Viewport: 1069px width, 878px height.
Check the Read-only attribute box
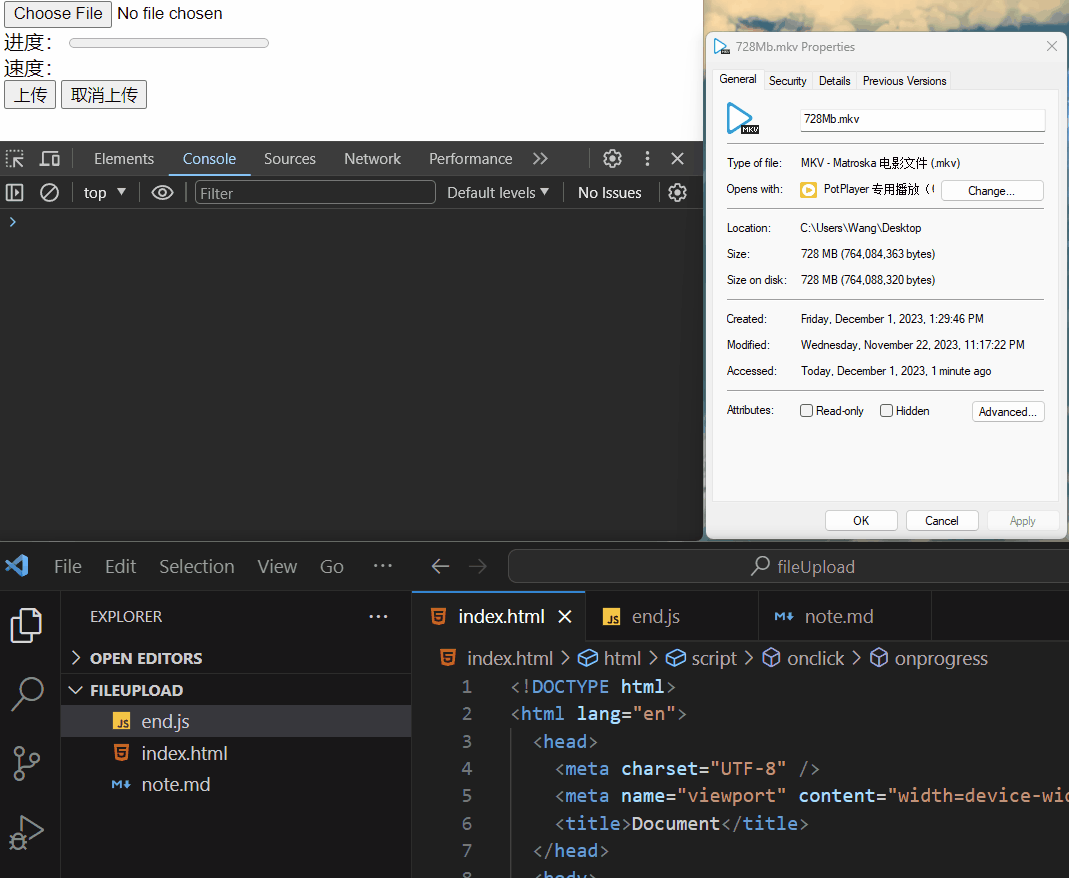click(x=807, y=410)
